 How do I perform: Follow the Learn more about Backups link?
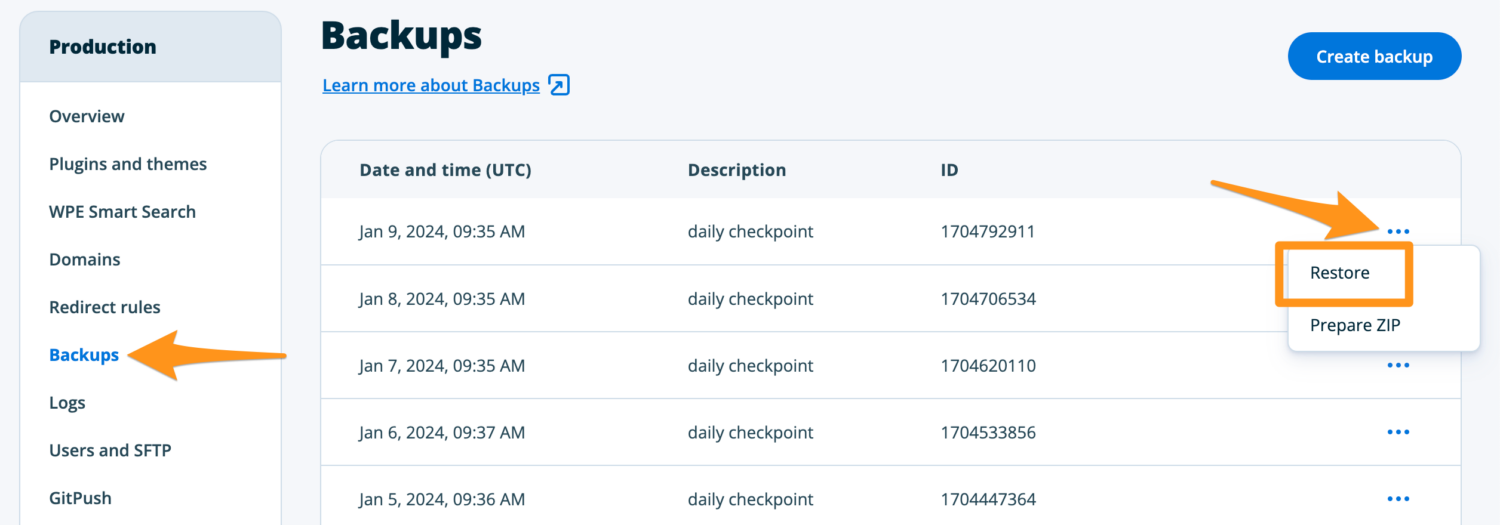pos(431,85)
